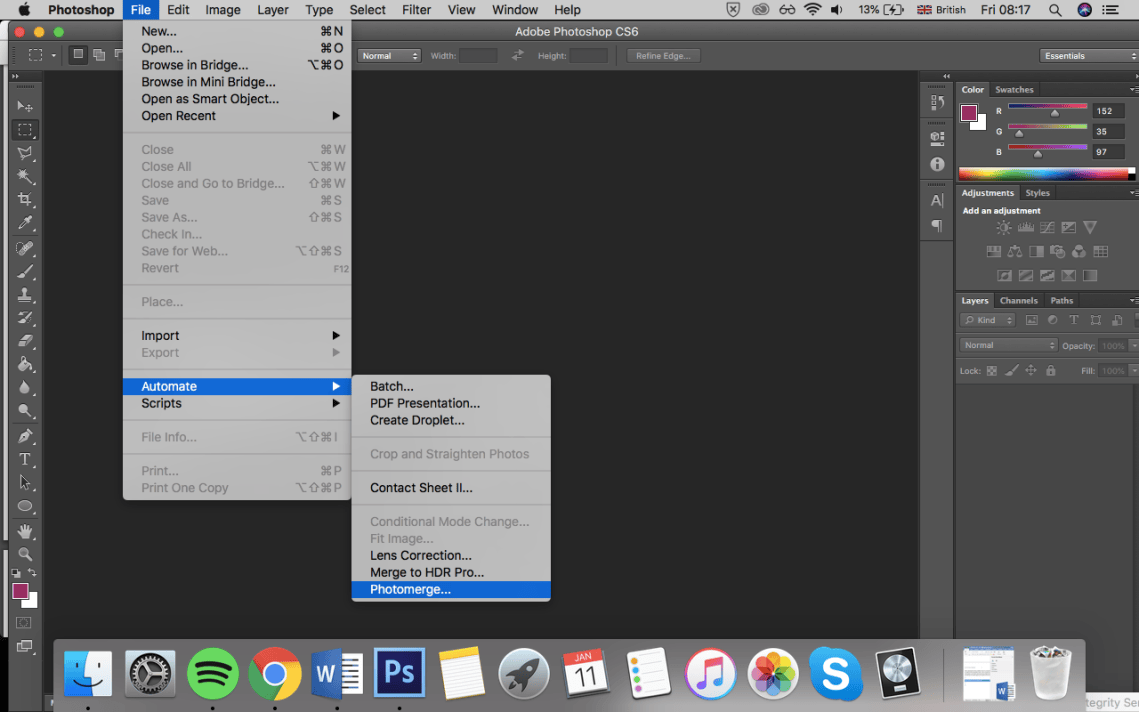Expand the Open Recent submenu

(x=237, y=116)
